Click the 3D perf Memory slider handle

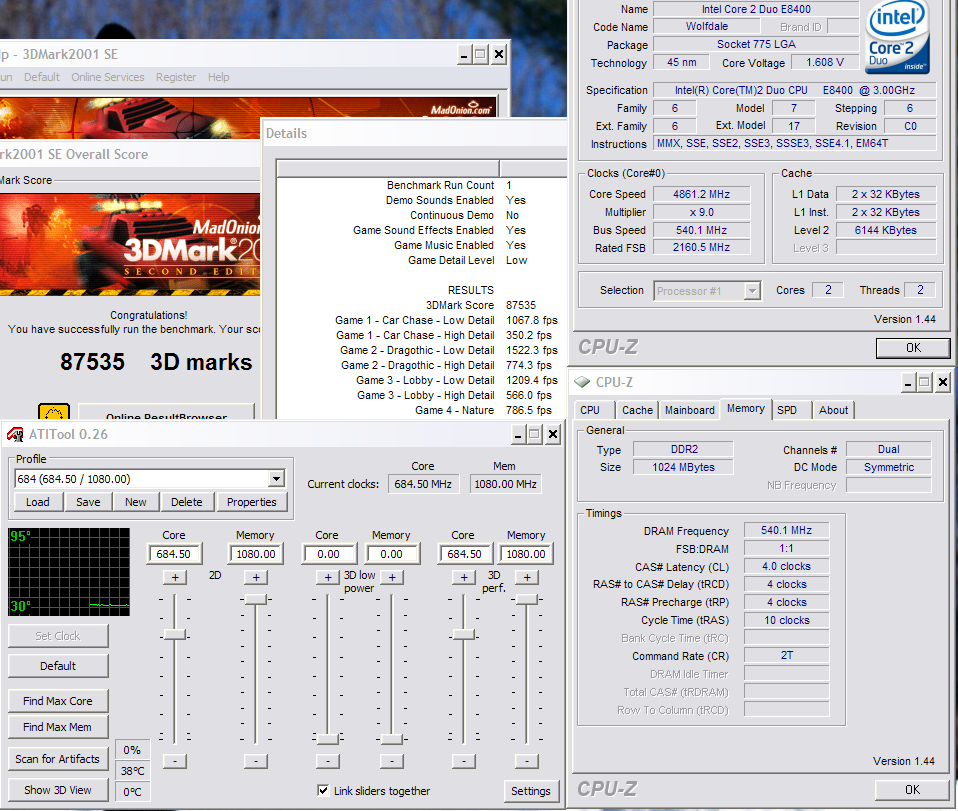(x=527, y=598)
